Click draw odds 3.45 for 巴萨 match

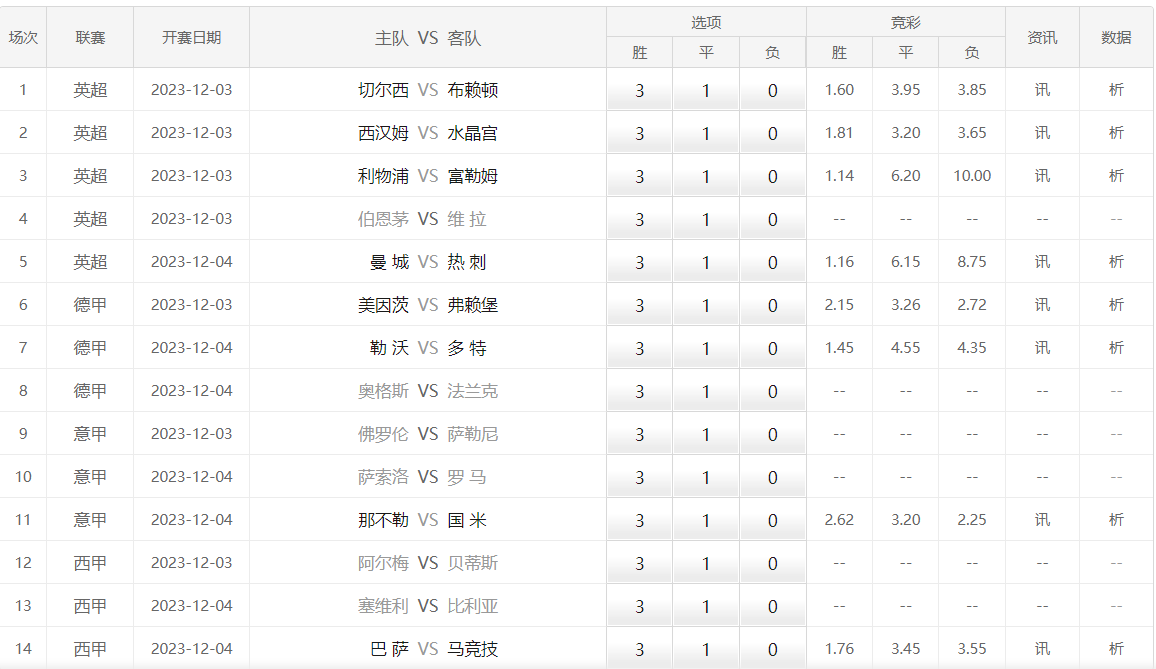point(905,648)
